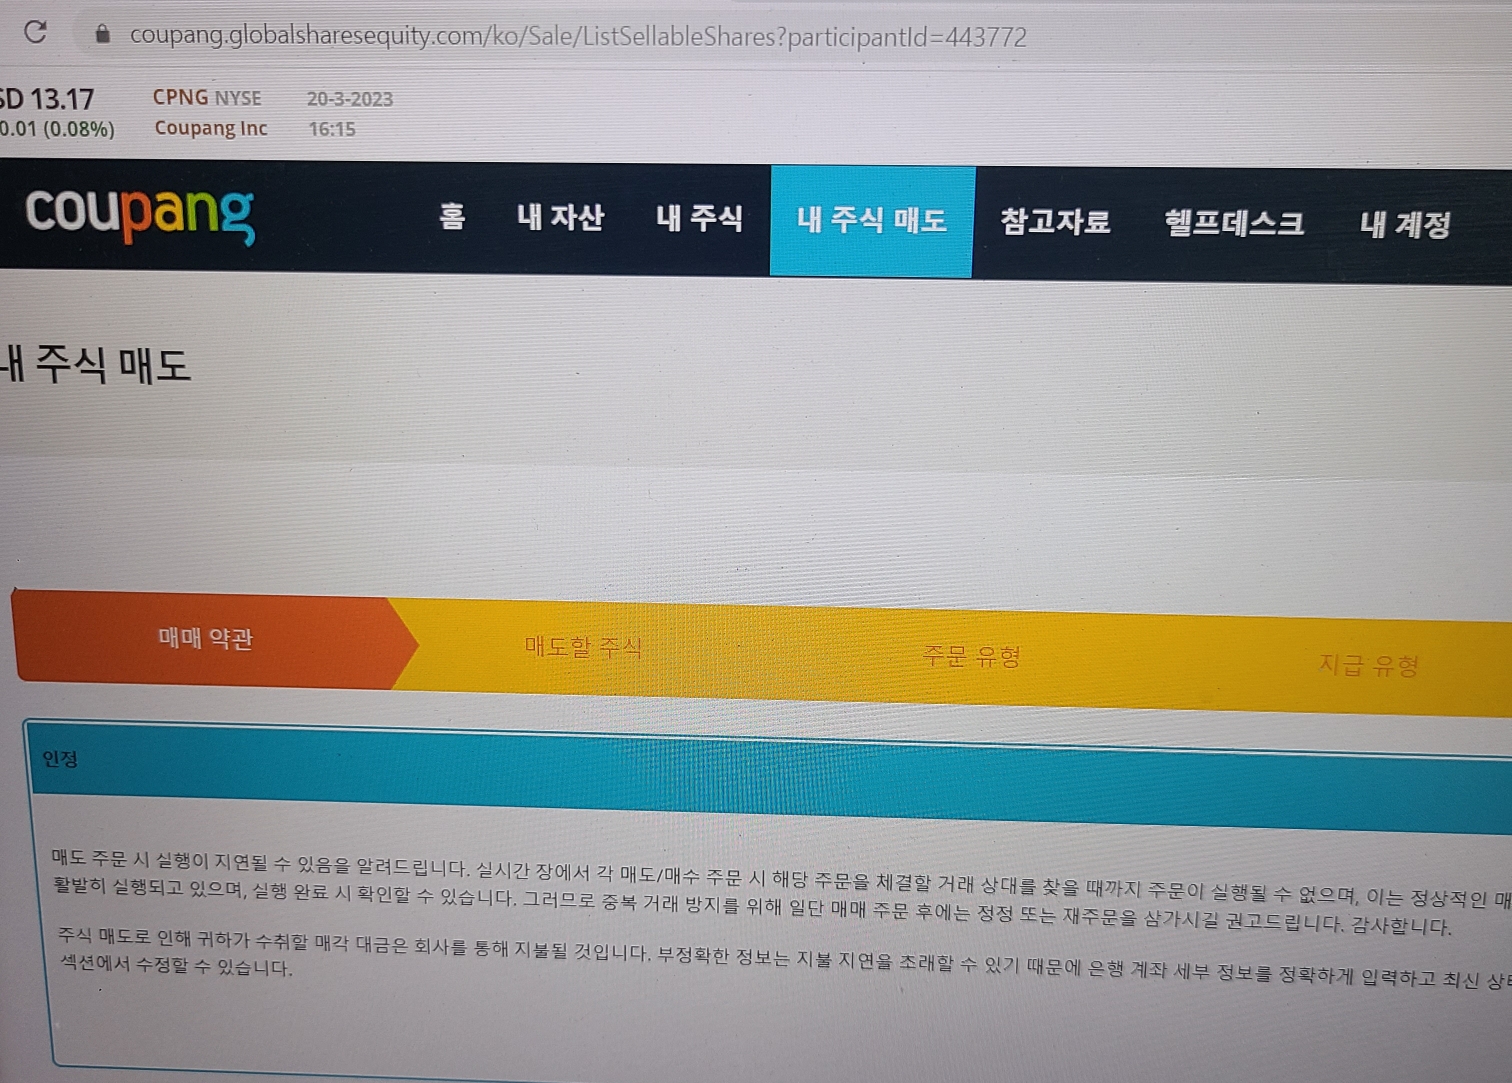The height and width of the screenshot is (1083, 1512).
Task: Click the paragraph starting 주식 매도로 인해
Action: [x=785, y=958]
